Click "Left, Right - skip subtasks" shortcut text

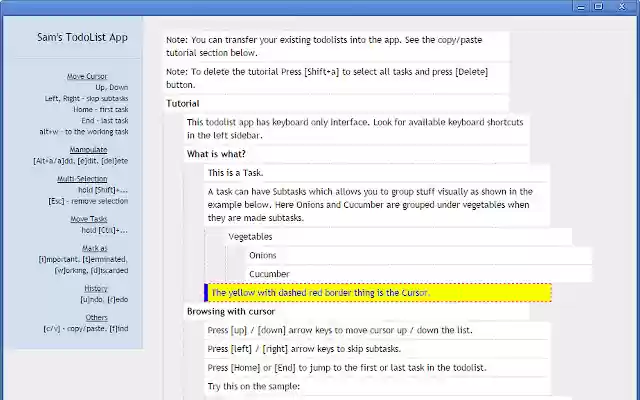click(x=87, y=98)
